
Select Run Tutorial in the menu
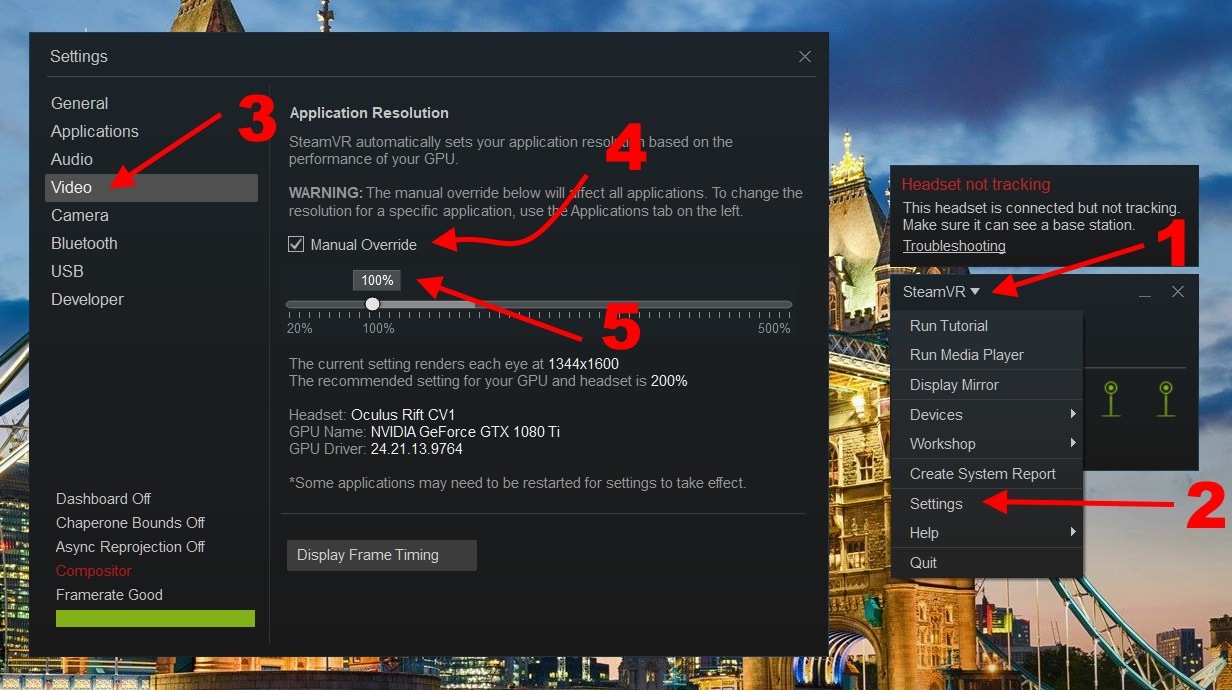[948, 326]
